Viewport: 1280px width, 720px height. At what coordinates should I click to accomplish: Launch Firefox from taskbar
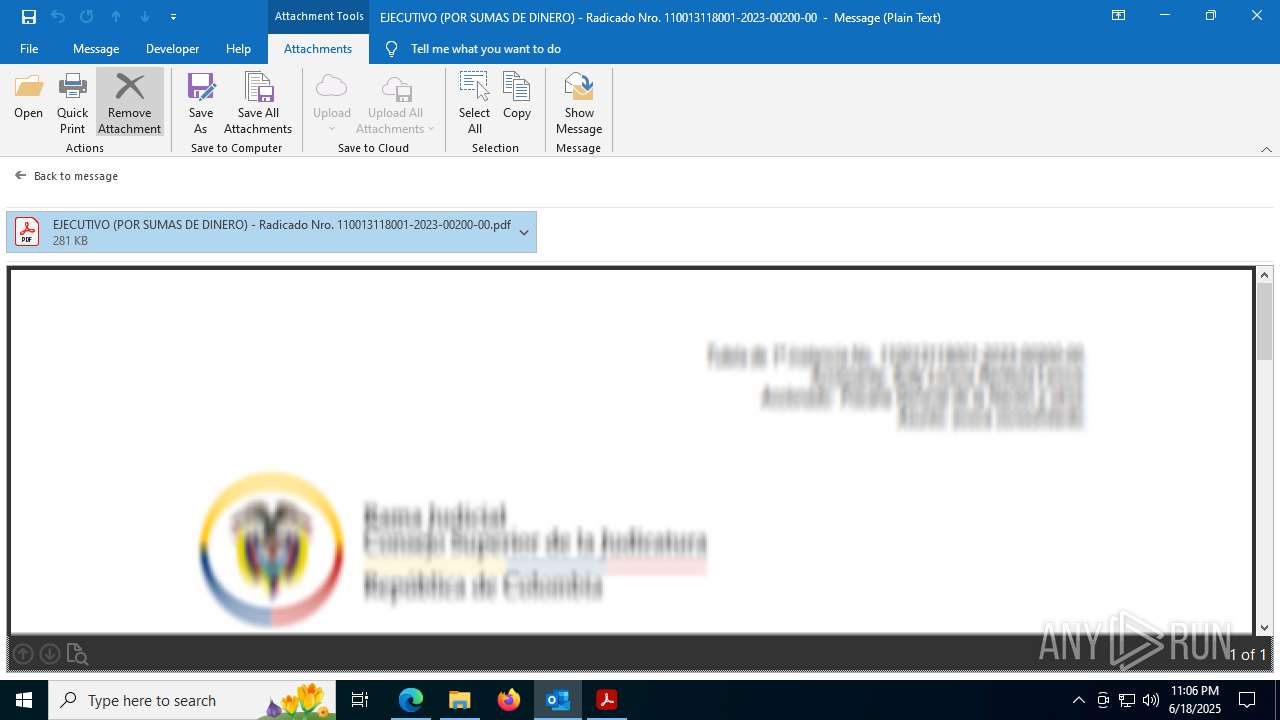click(509, 700)
